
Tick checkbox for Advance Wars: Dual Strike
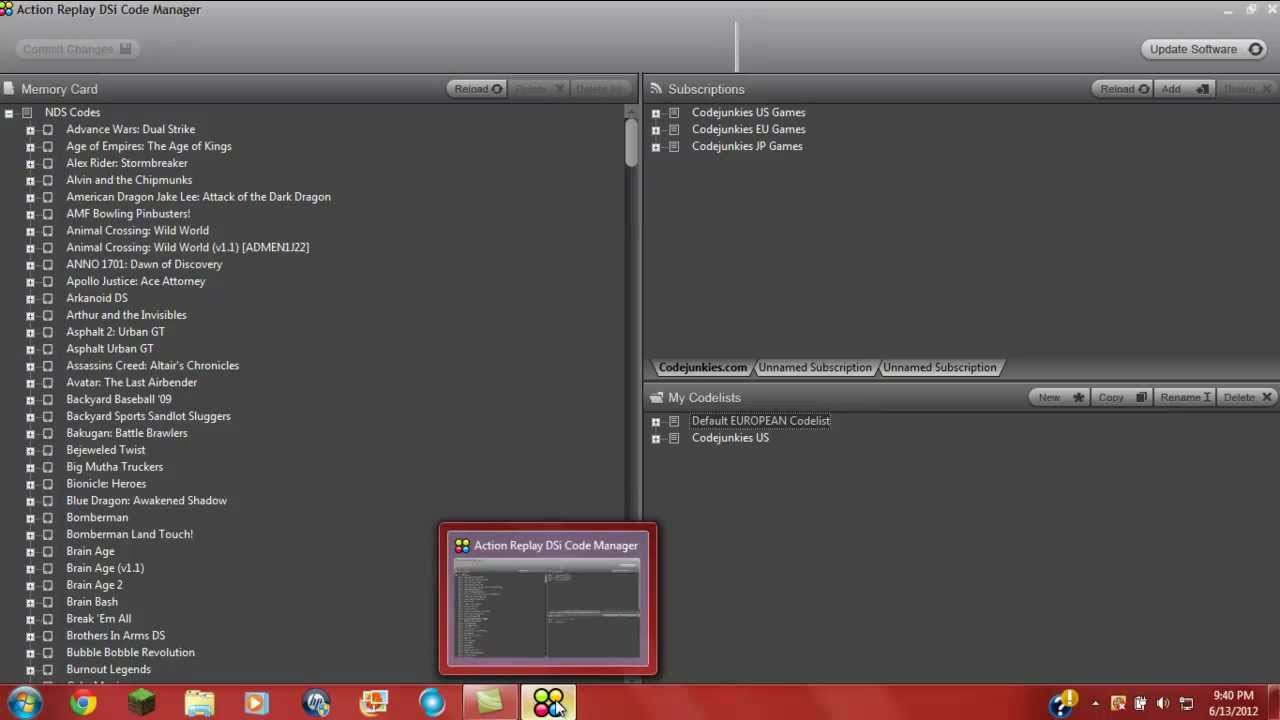(x=47, y=130)
